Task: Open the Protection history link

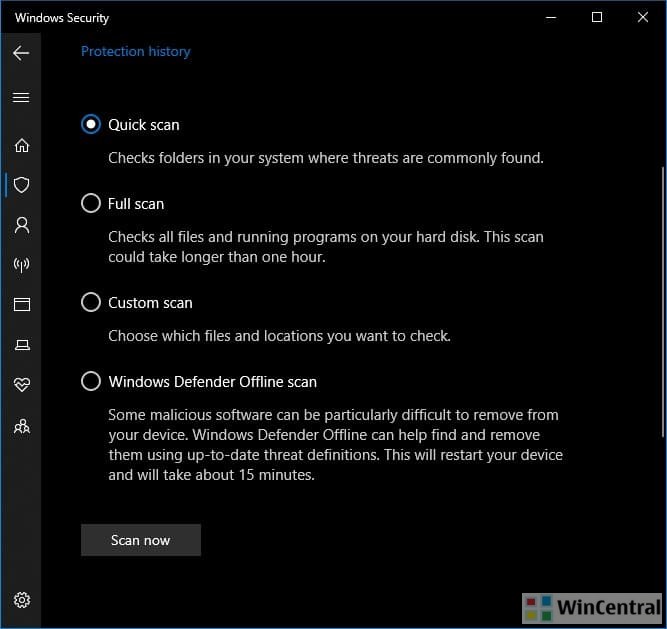Action: pyautogui.click(x=135, y=51)
